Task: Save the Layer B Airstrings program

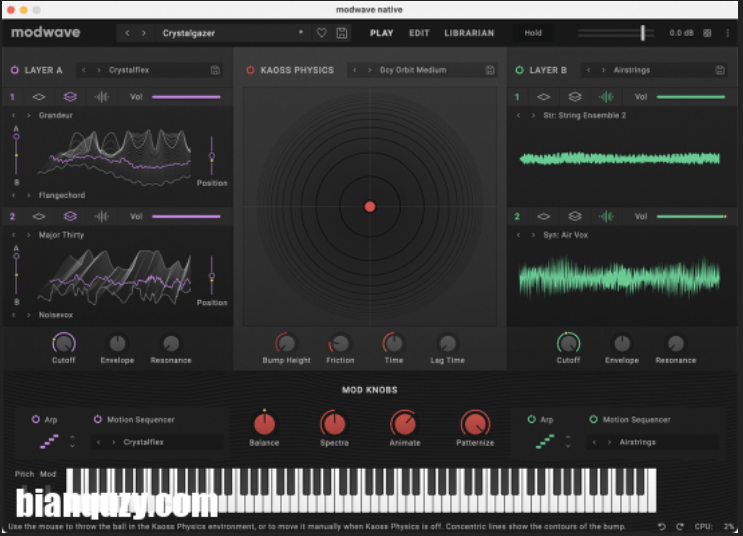Action: (x=720, y=70)
